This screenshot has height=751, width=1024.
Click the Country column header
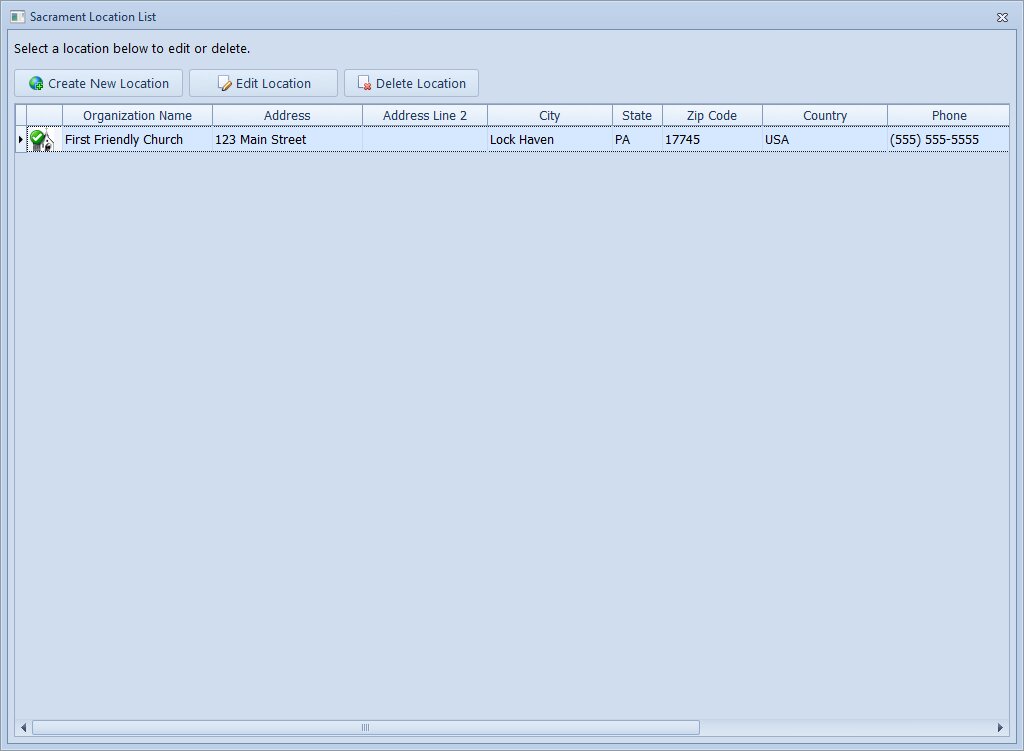[x=825, y=116]
